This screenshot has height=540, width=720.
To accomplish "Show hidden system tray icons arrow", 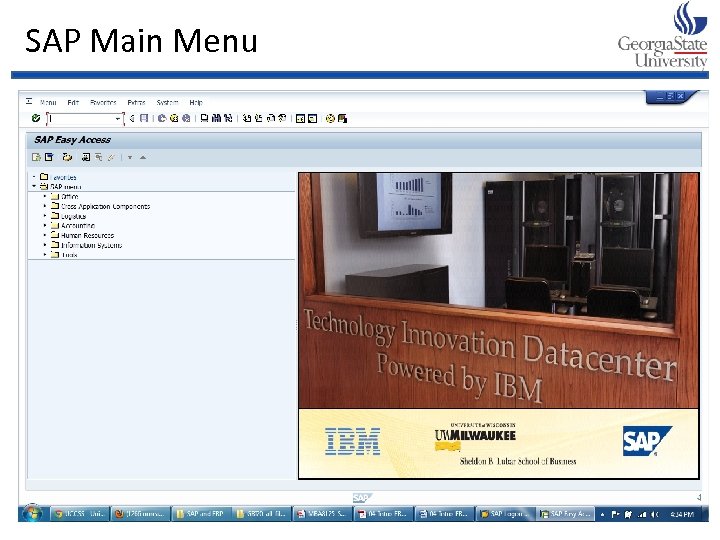I will click(x=602, y=514).
